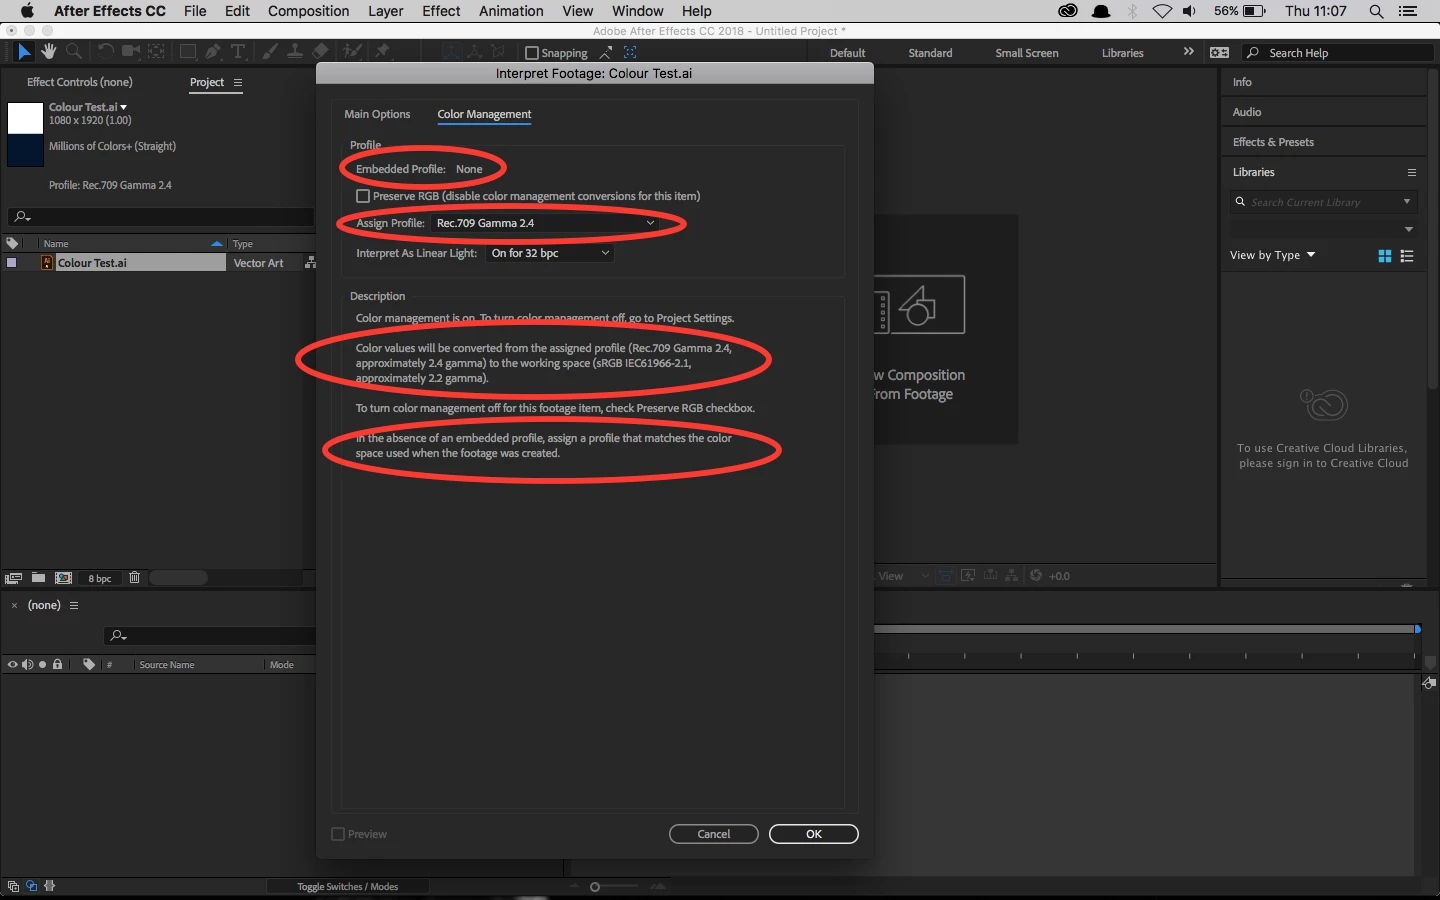This screenshot has width=1440, height=900.
Task: Select the Roto Brush tool
Action: [352, 51]
